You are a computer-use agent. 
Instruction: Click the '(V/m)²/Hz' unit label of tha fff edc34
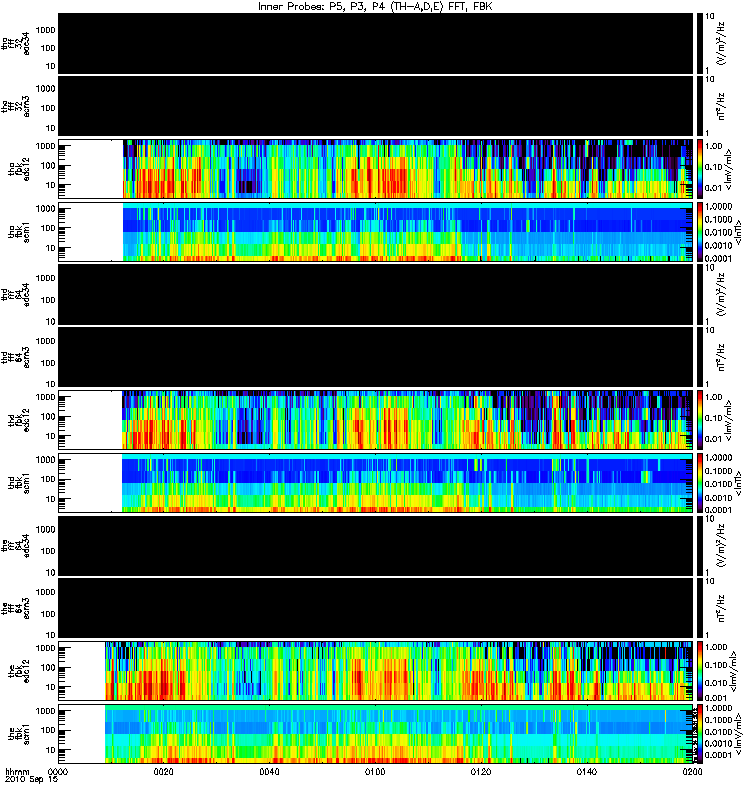(x=722, y=43)
